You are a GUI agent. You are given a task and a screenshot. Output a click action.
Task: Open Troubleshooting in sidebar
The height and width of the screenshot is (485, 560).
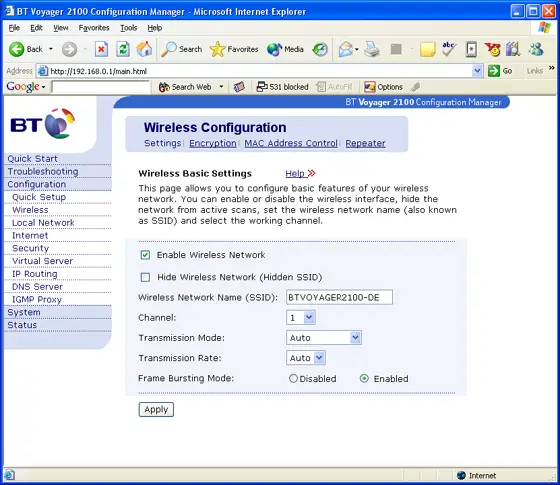point(43,171)
